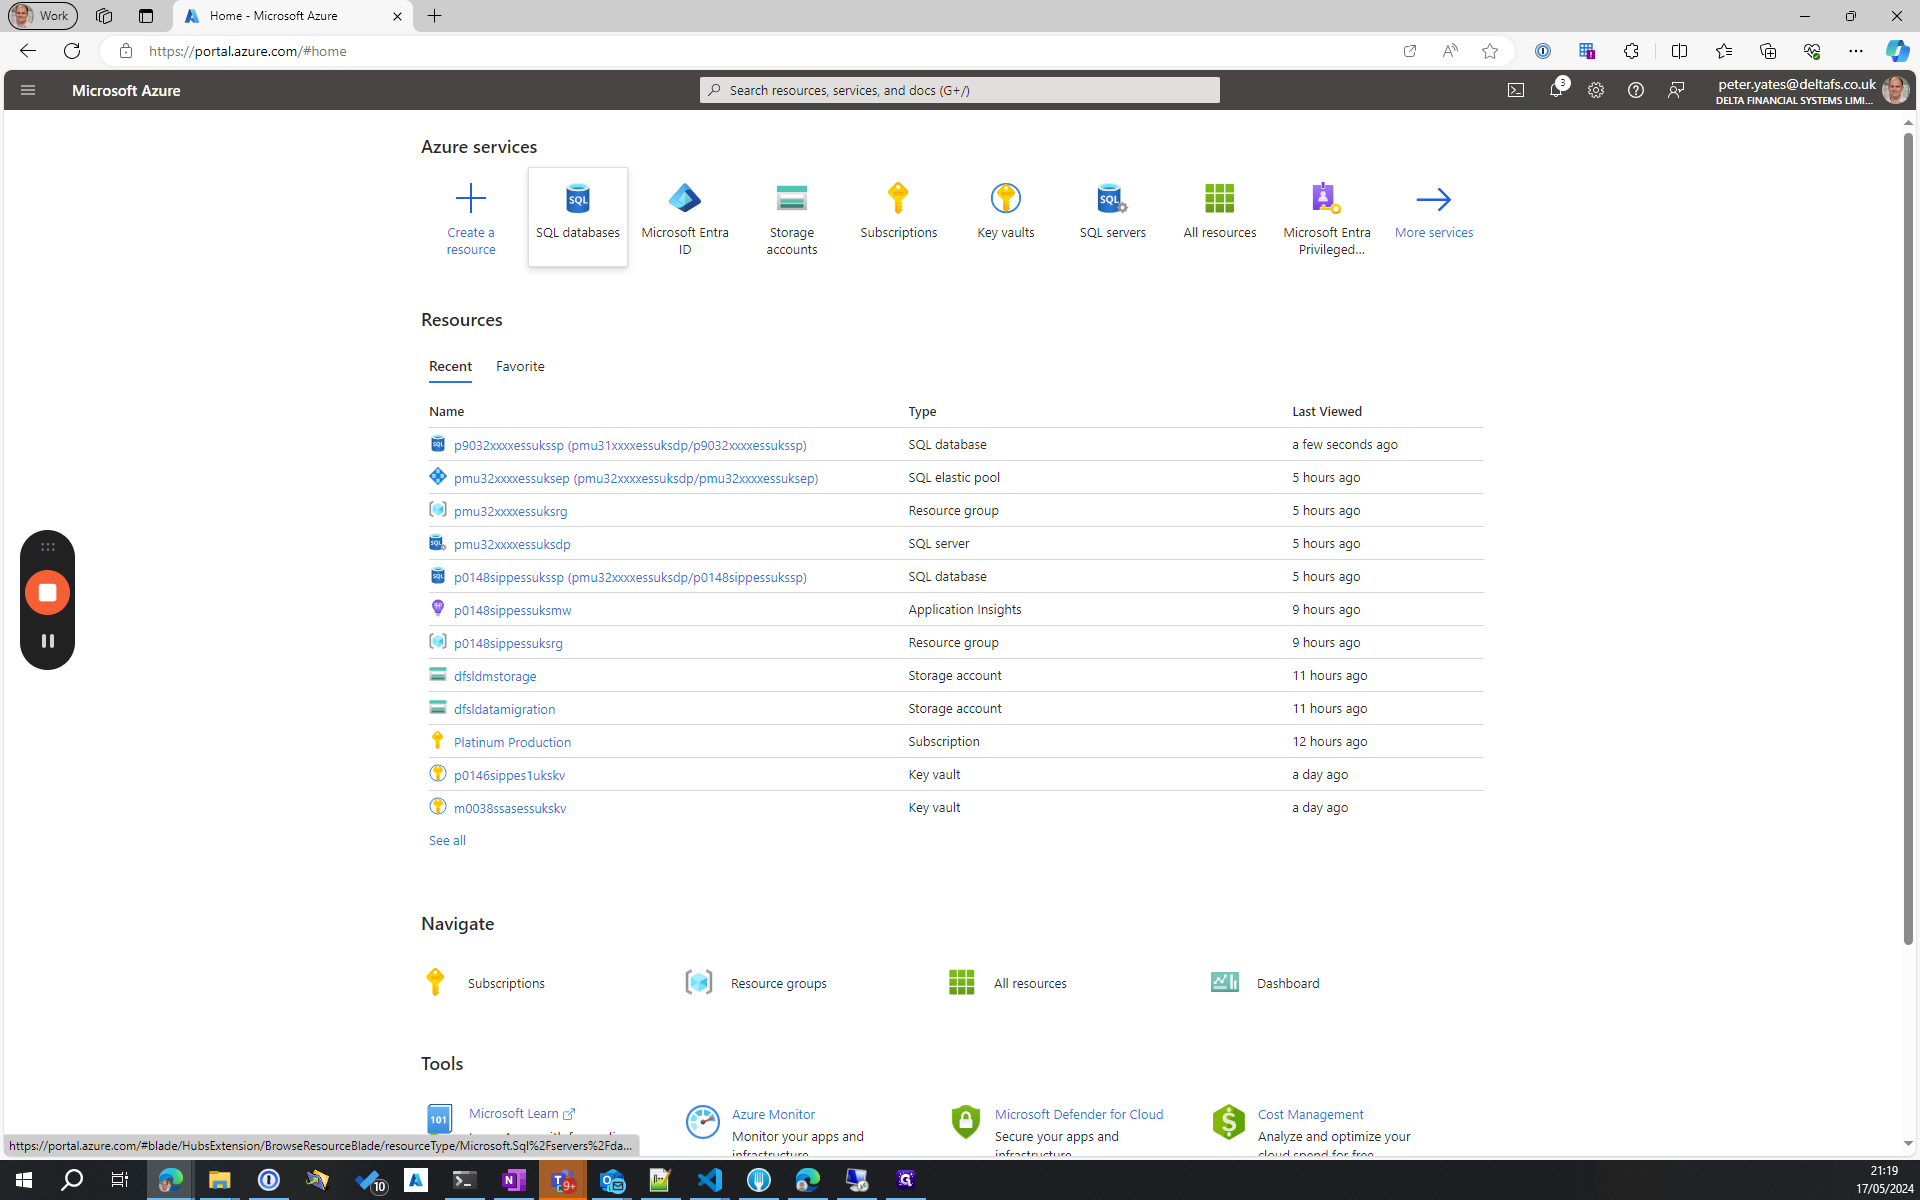Go back in browser
Viewport: 1920px width, 1200px height.
tap(28, 51)
